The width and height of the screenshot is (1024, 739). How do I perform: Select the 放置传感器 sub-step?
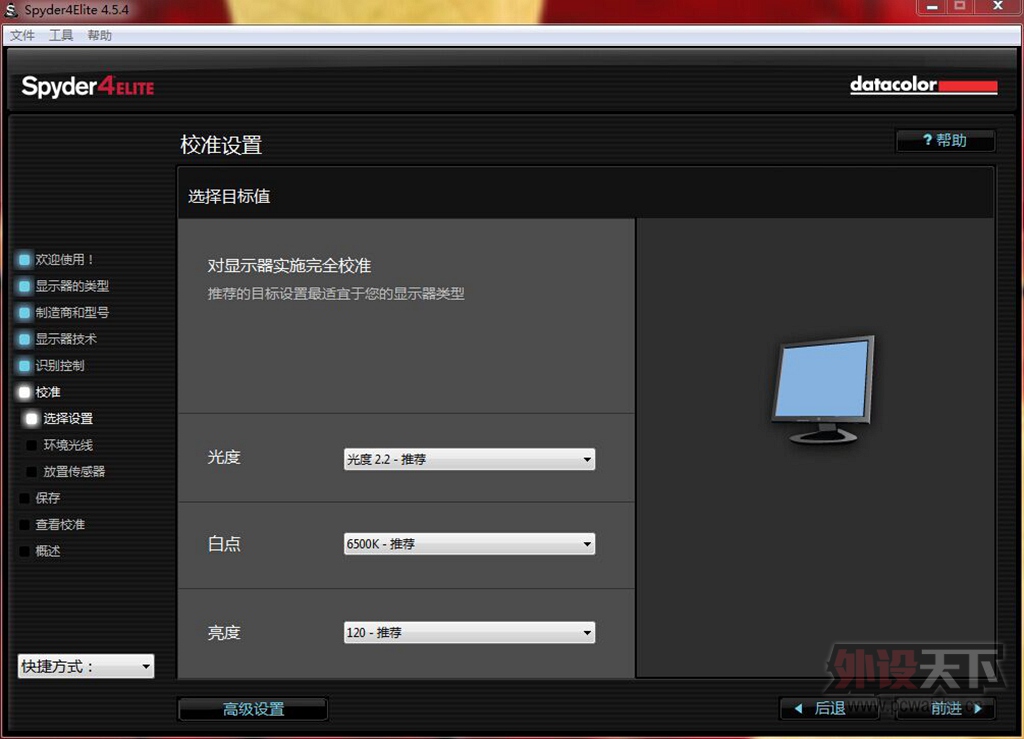point(74,471)
